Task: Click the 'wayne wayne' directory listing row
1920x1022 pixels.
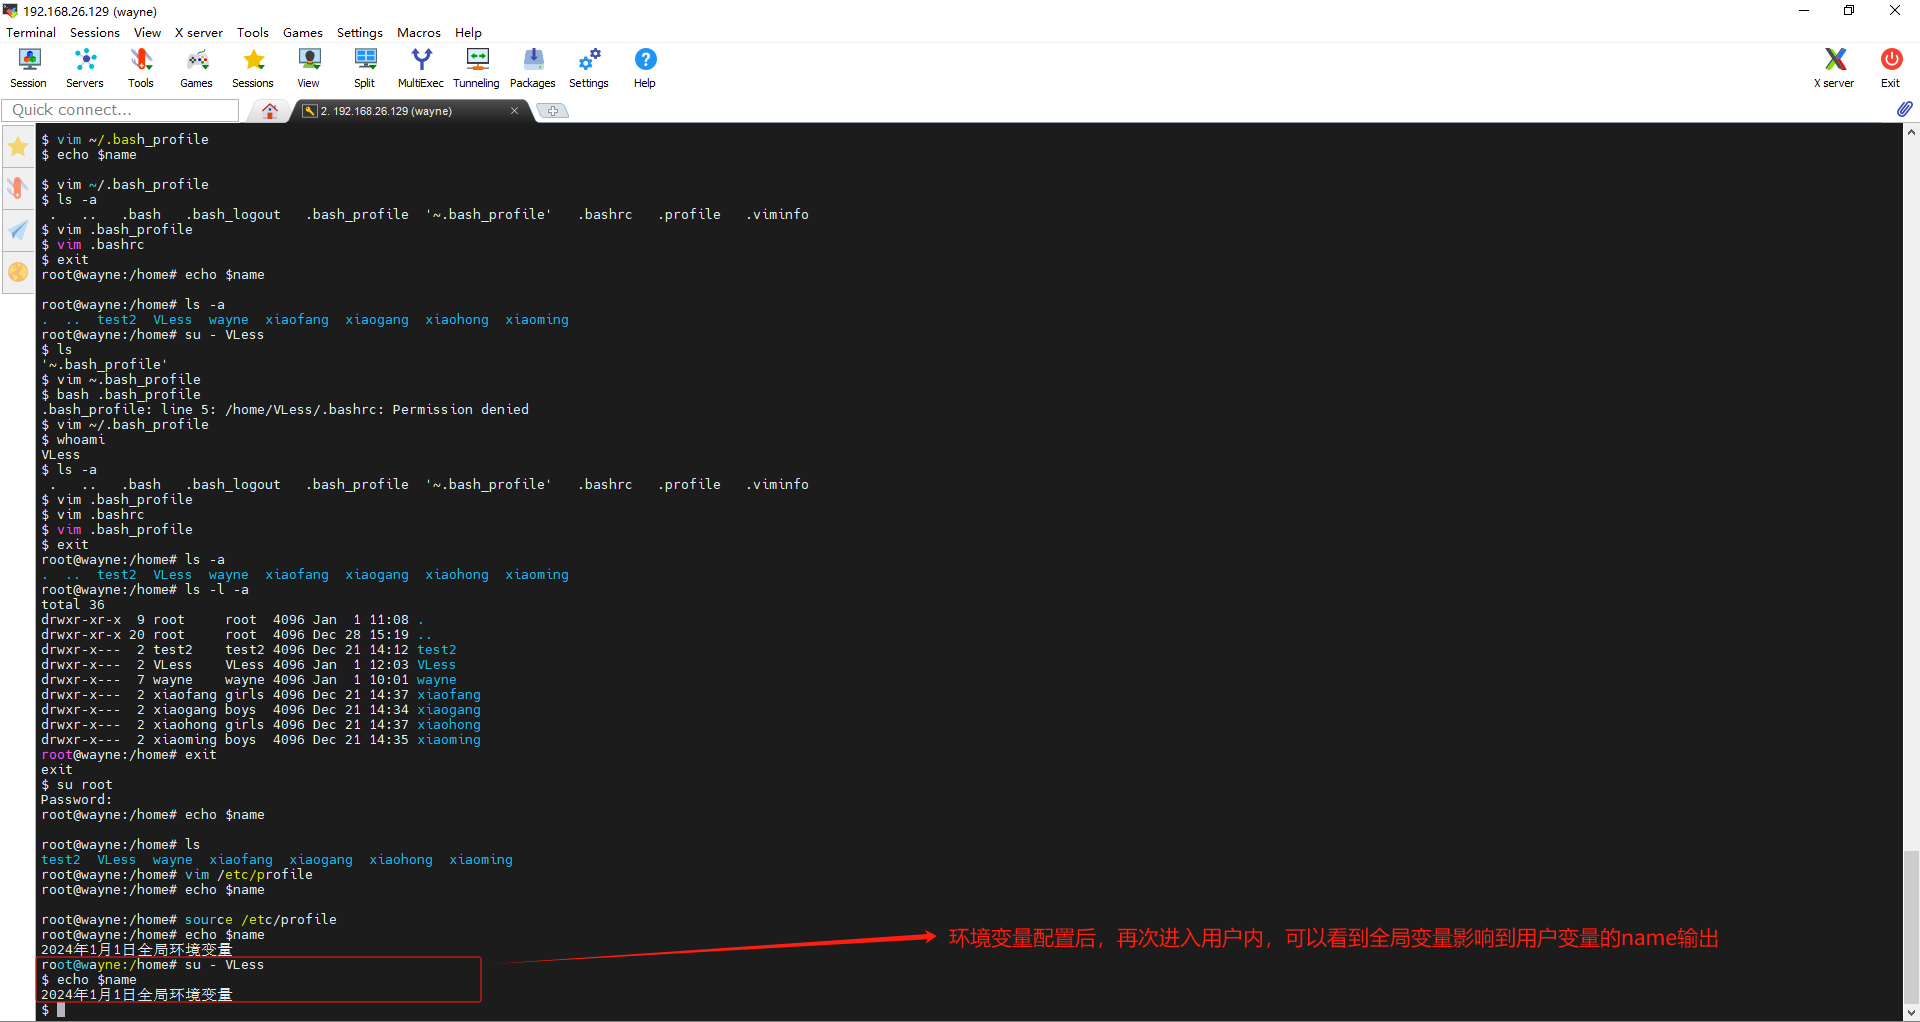Action: click(249, 680)
